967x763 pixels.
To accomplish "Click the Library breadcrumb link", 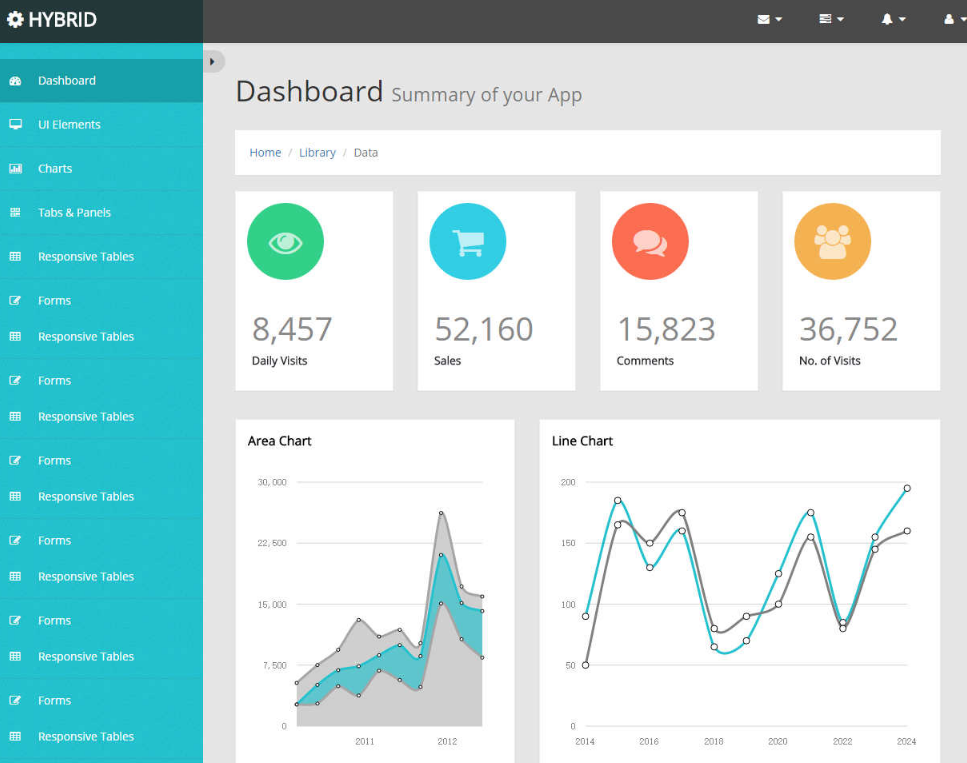I will click(317, 153).
